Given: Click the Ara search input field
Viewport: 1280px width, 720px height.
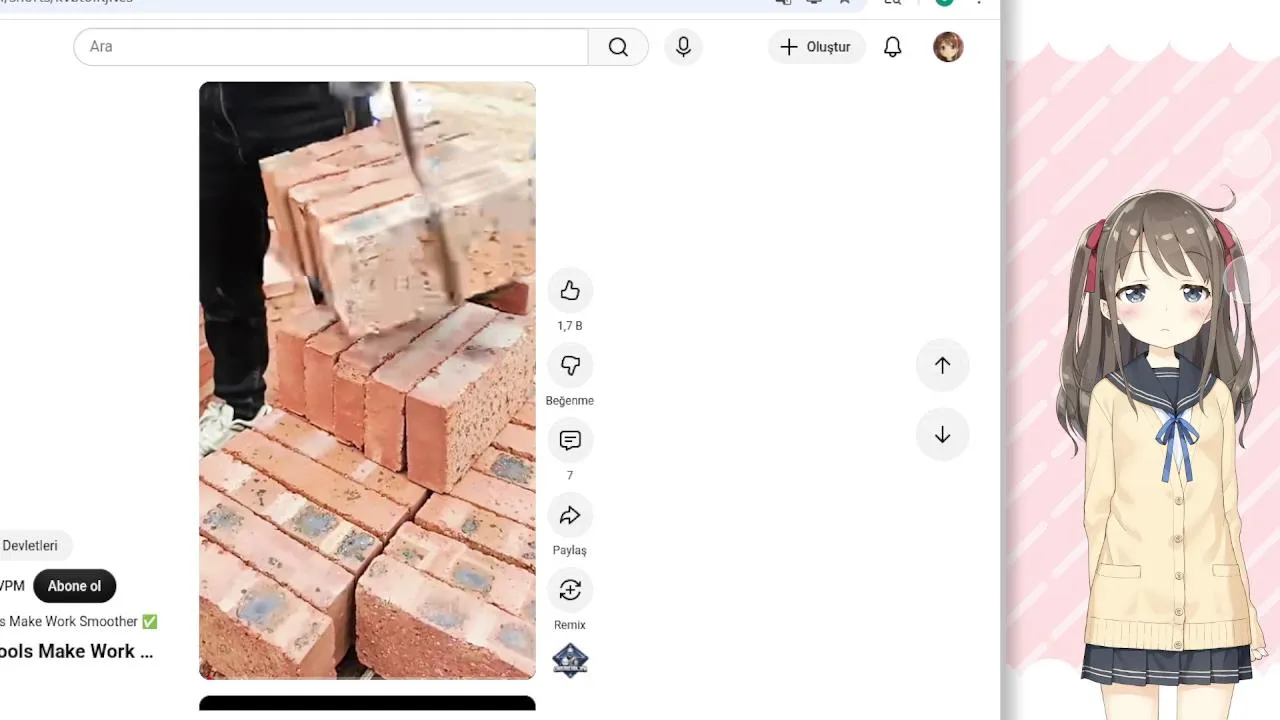Looking at the screenshot, I should pyautogui.click(x=331, y=47).
